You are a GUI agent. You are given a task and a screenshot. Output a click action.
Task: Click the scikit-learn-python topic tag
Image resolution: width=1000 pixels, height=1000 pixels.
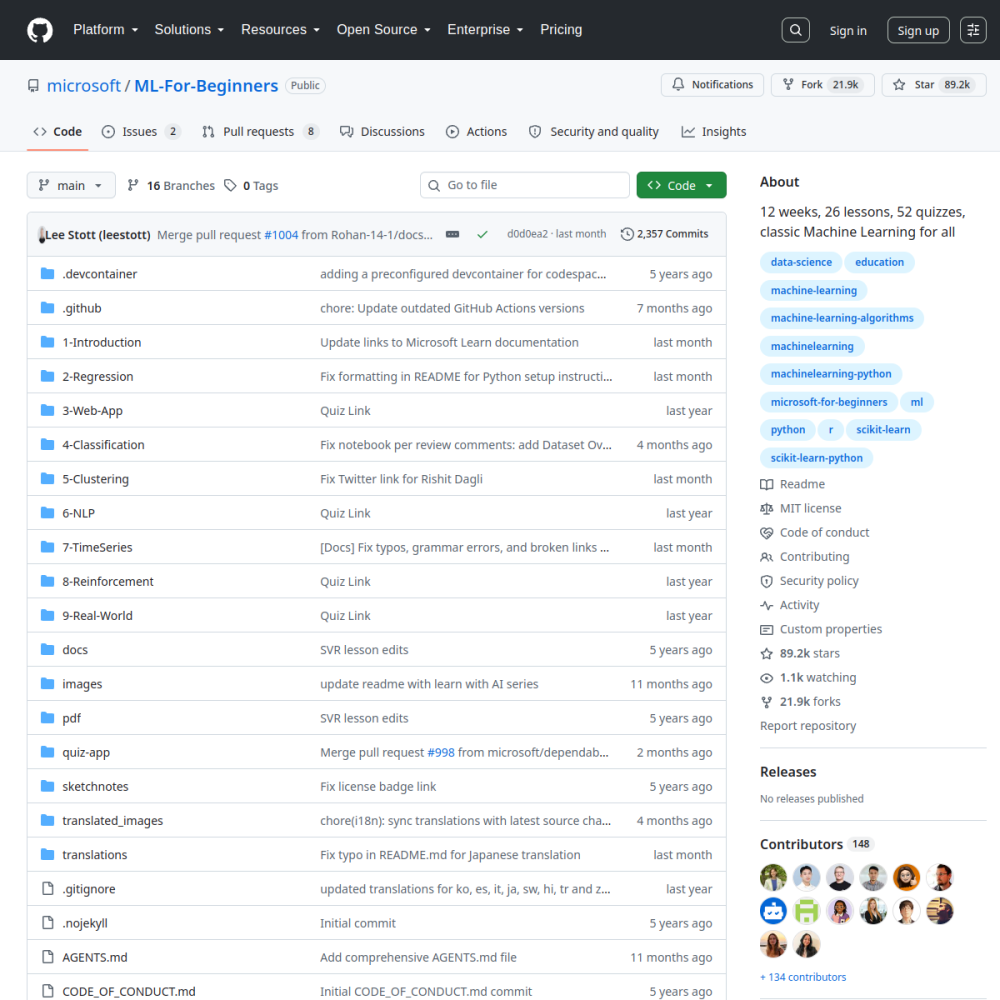[x=816, y=458]
